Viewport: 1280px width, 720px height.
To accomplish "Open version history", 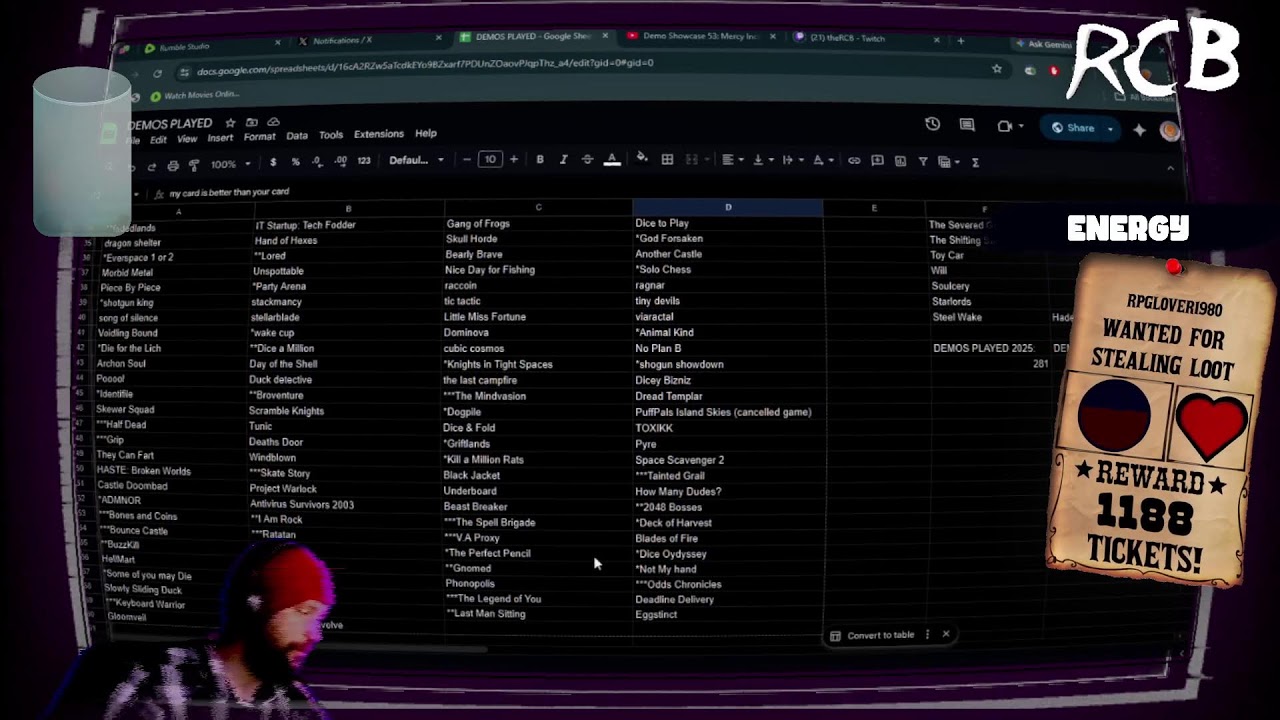I will [932, 124].
